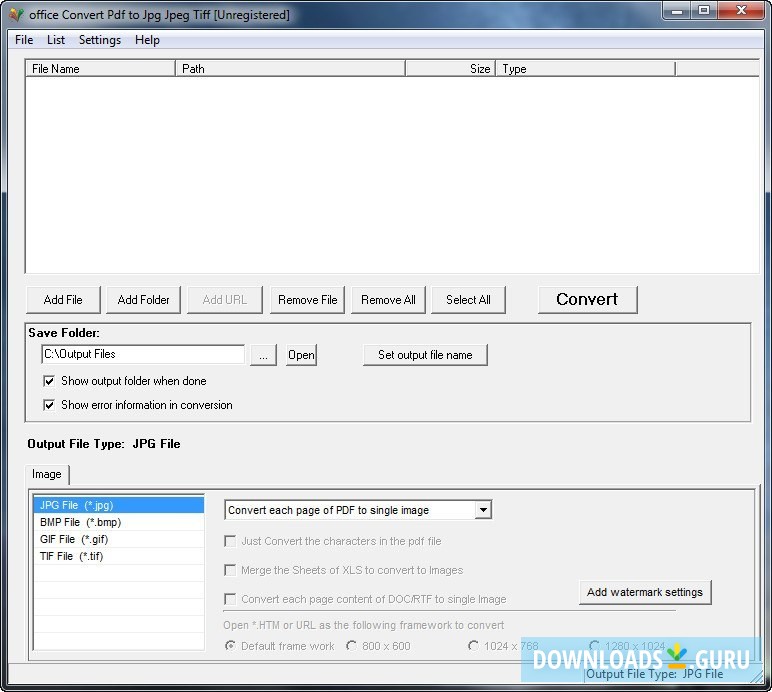Click the application icon in title bar
Image resolution: width=772 pixels, height=692 pixels.
pos(16,15)
